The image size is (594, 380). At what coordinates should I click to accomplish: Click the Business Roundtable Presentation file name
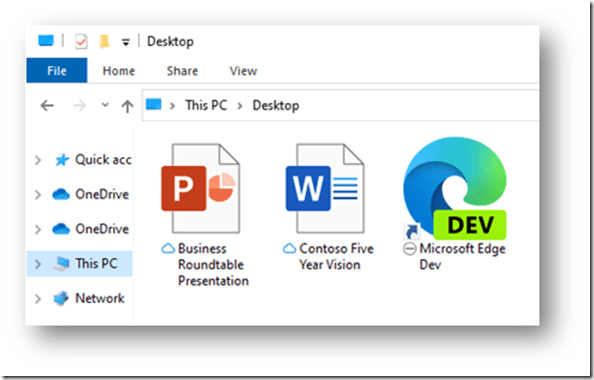213,265
